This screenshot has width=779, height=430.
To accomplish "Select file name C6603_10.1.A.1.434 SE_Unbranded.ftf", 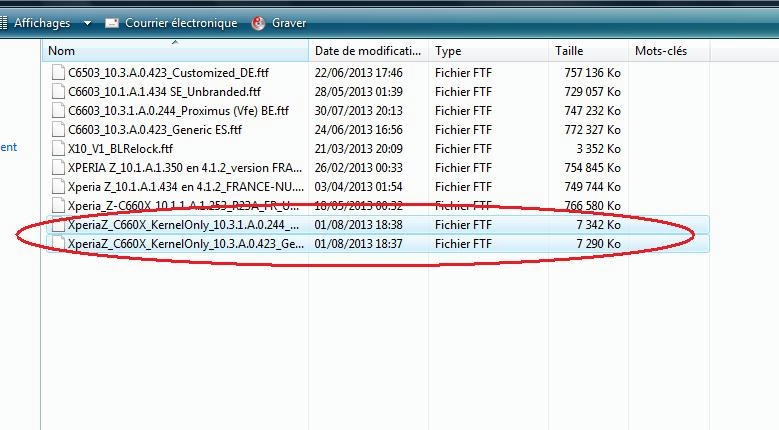I will pyautogui.click(x=164, y=92).
